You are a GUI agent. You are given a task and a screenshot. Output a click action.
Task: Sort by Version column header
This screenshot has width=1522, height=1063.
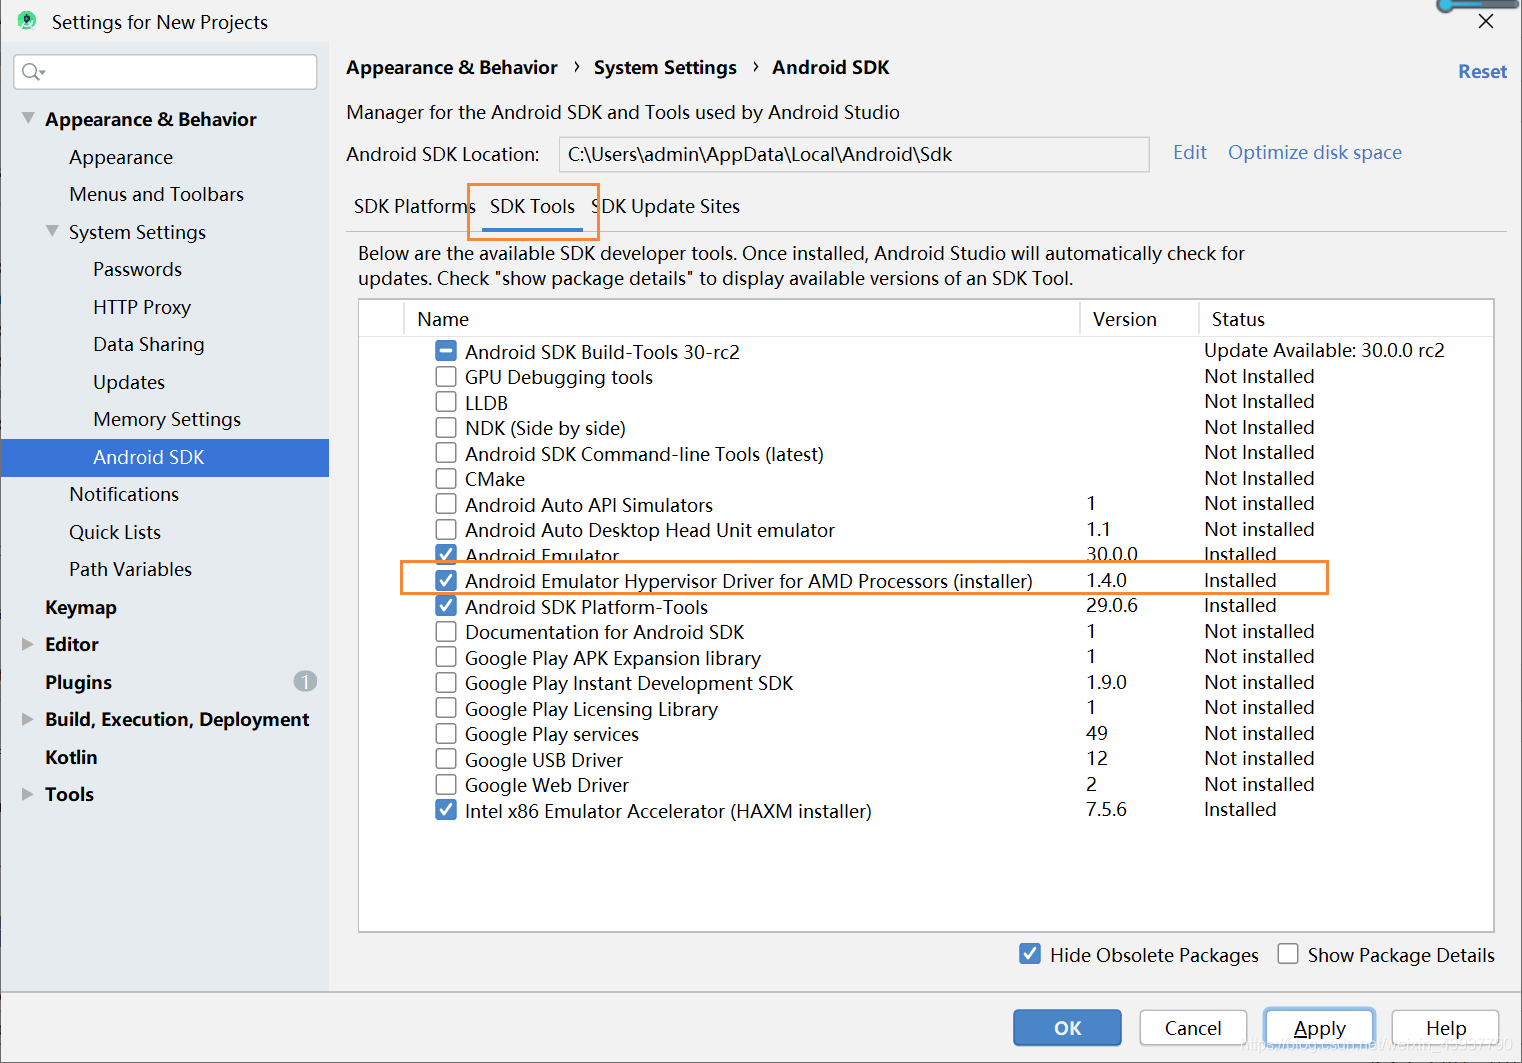[x=1139, y=319]
